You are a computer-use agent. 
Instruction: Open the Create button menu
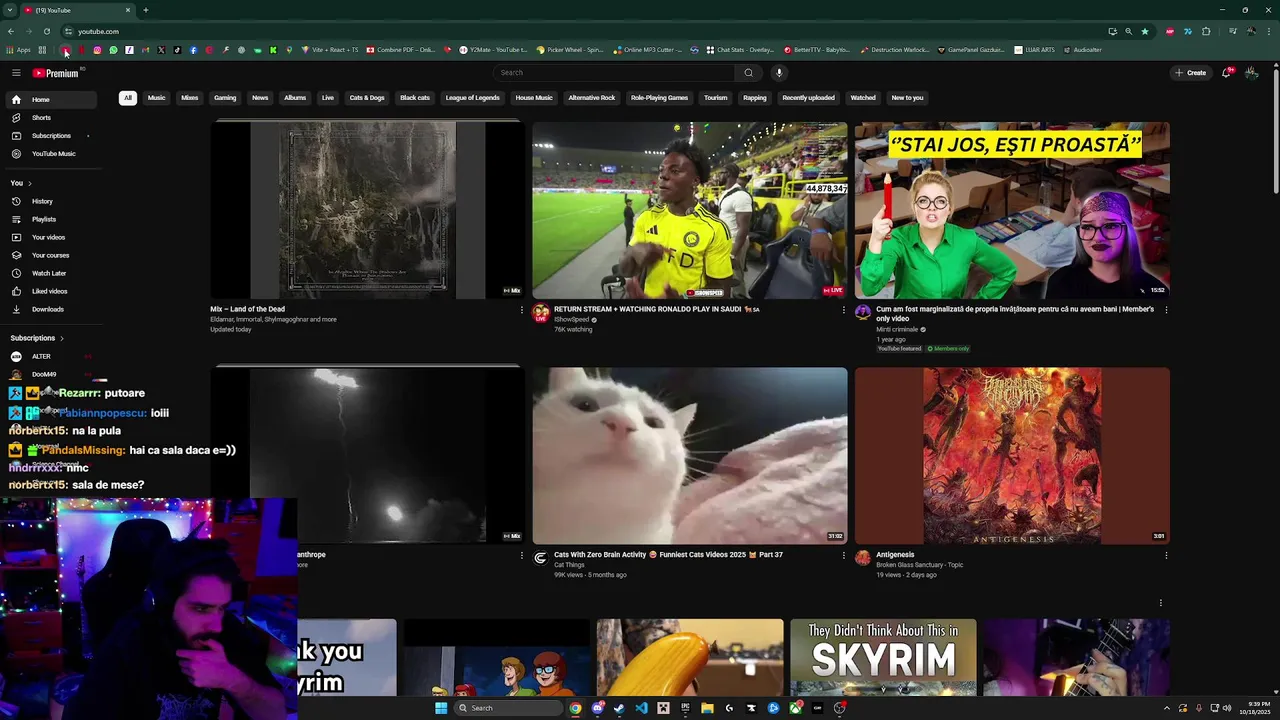click(1191, 73)
